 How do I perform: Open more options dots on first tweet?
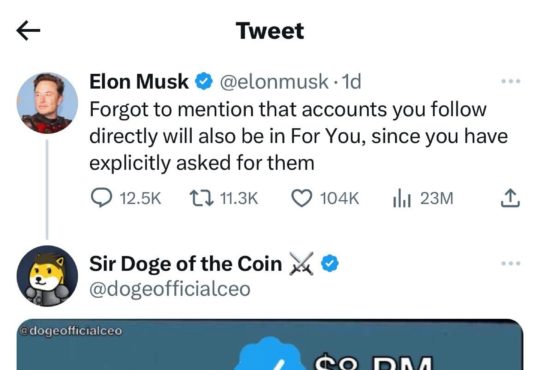510,81
